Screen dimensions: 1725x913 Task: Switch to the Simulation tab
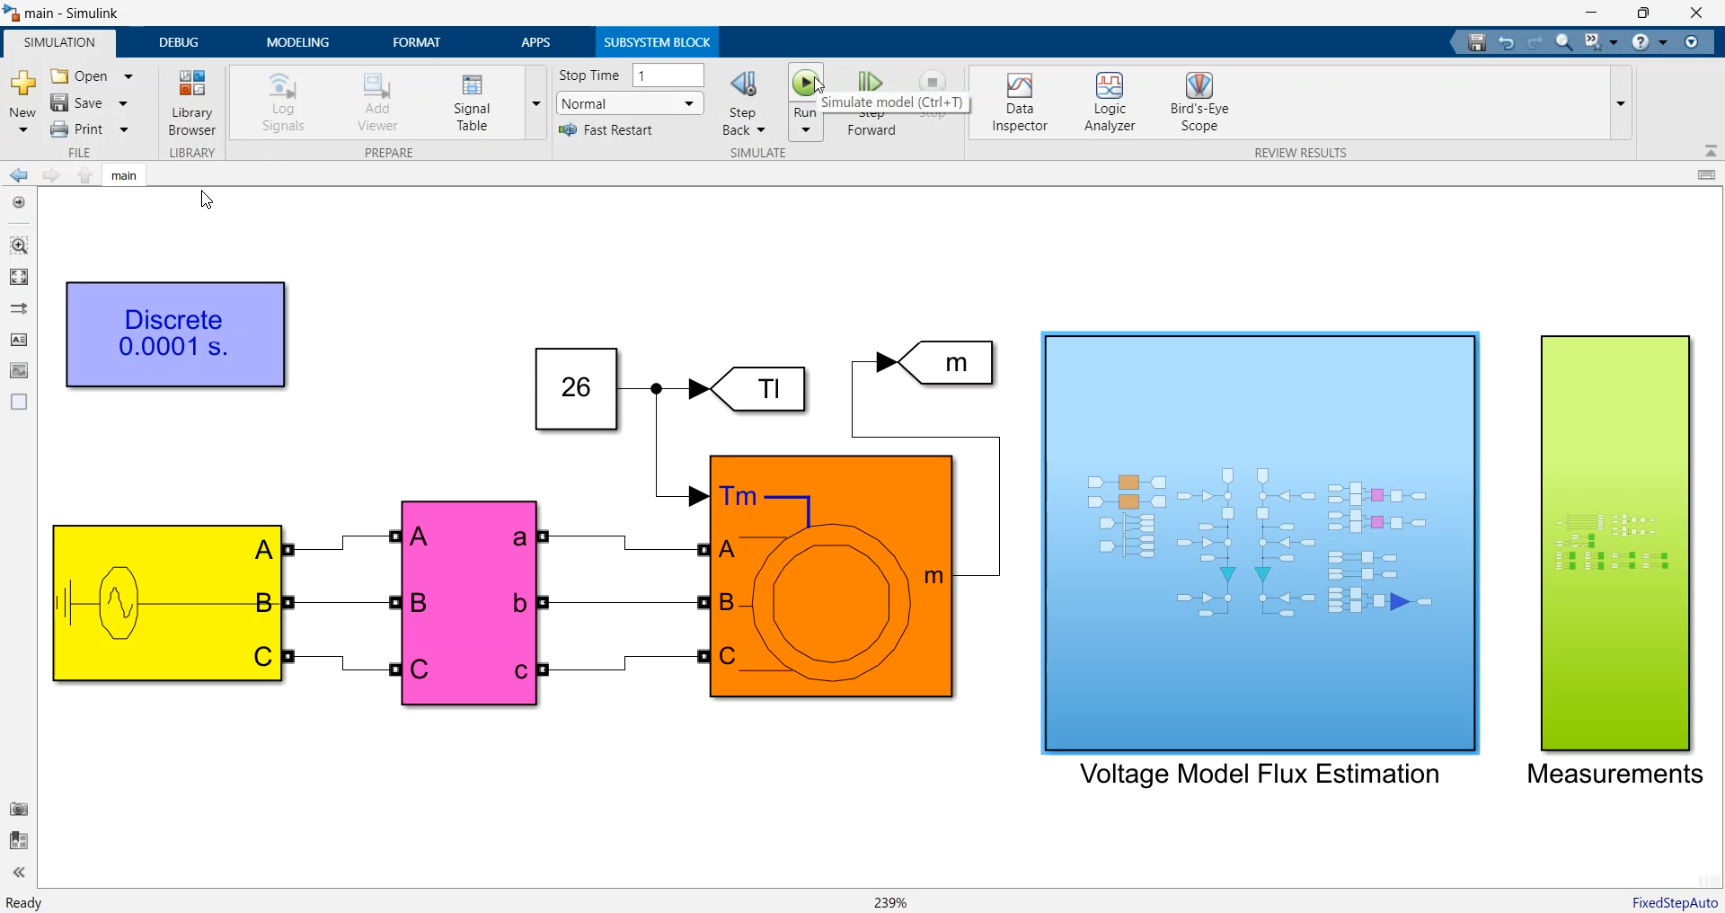(x=59, y=42)
